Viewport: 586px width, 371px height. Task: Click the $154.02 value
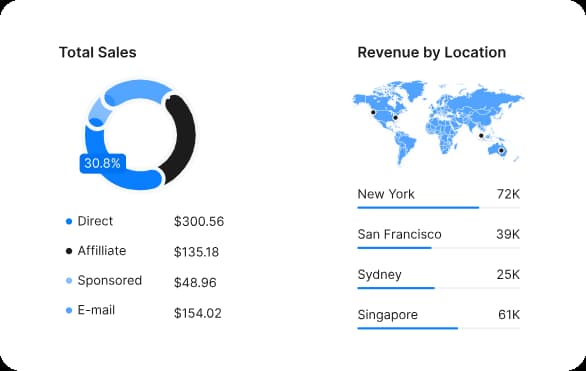tap(198, 313)
